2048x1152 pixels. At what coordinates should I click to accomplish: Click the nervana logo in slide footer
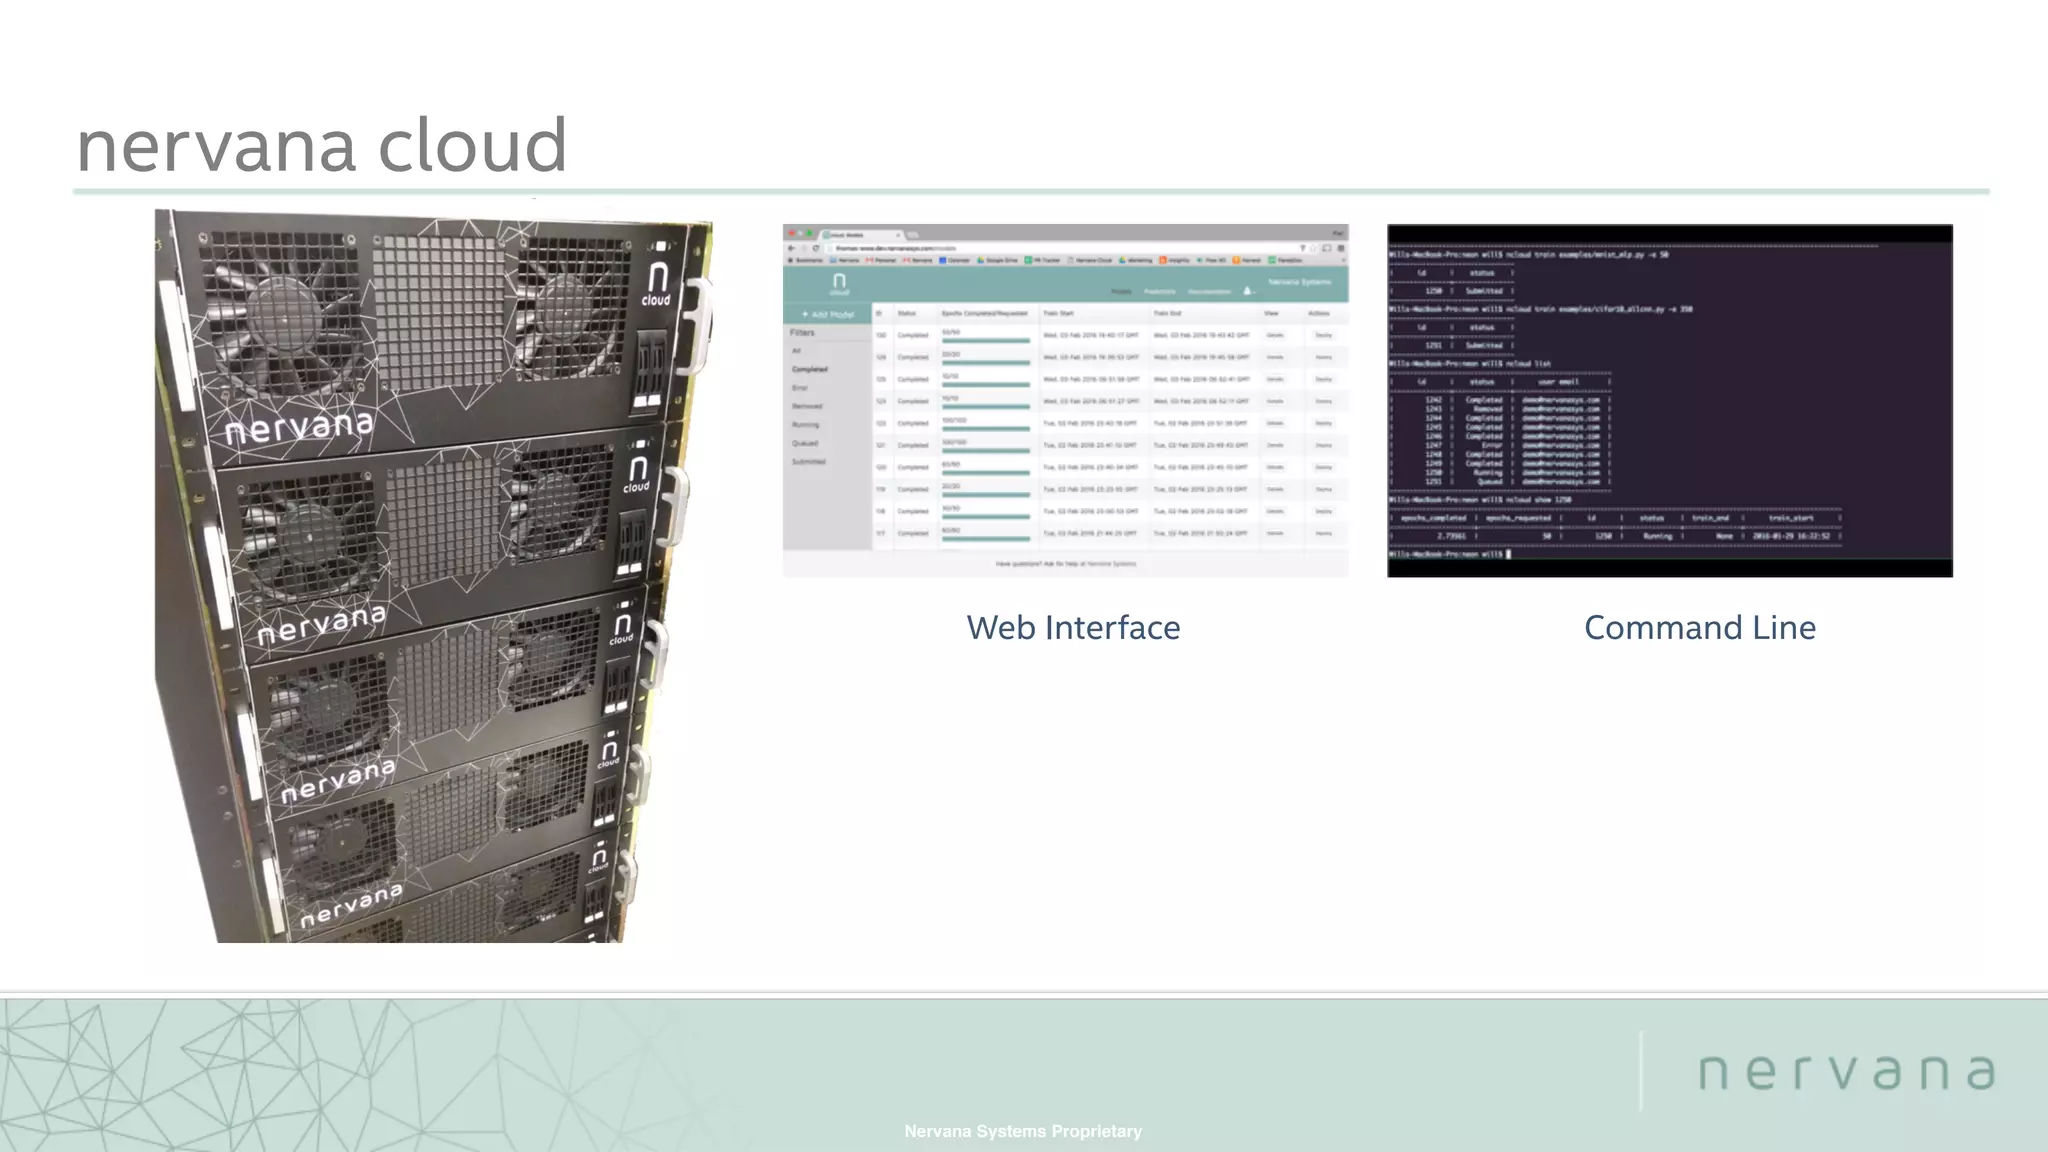pos(1847,1071)
